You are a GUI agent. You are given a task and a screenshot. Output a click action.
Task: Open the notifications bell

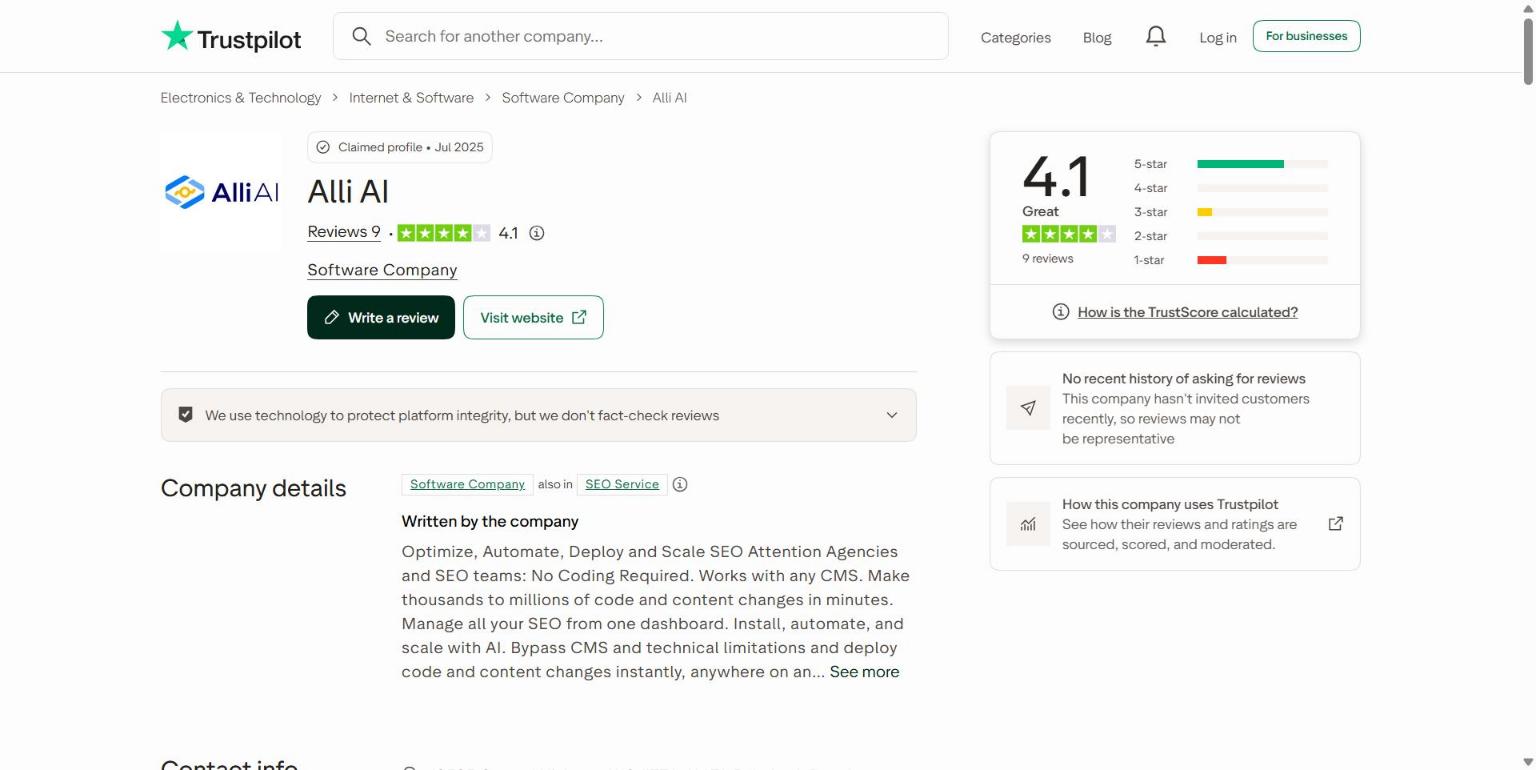pyautogui.click(x=1156, y=37)
